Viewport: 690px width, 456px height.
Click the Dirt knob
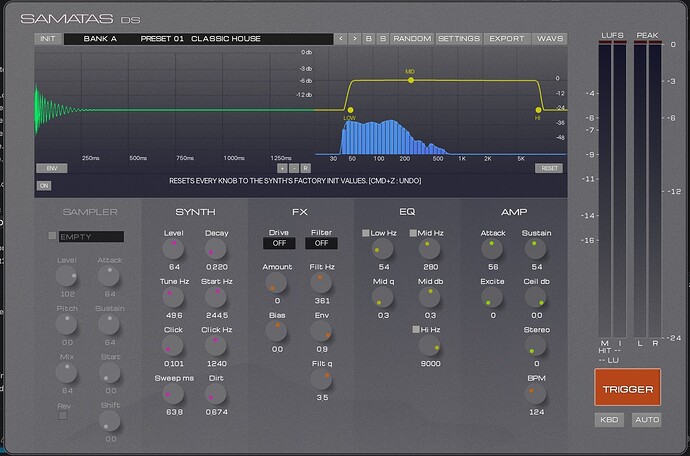pyautogui.click(x=216, y=394)
